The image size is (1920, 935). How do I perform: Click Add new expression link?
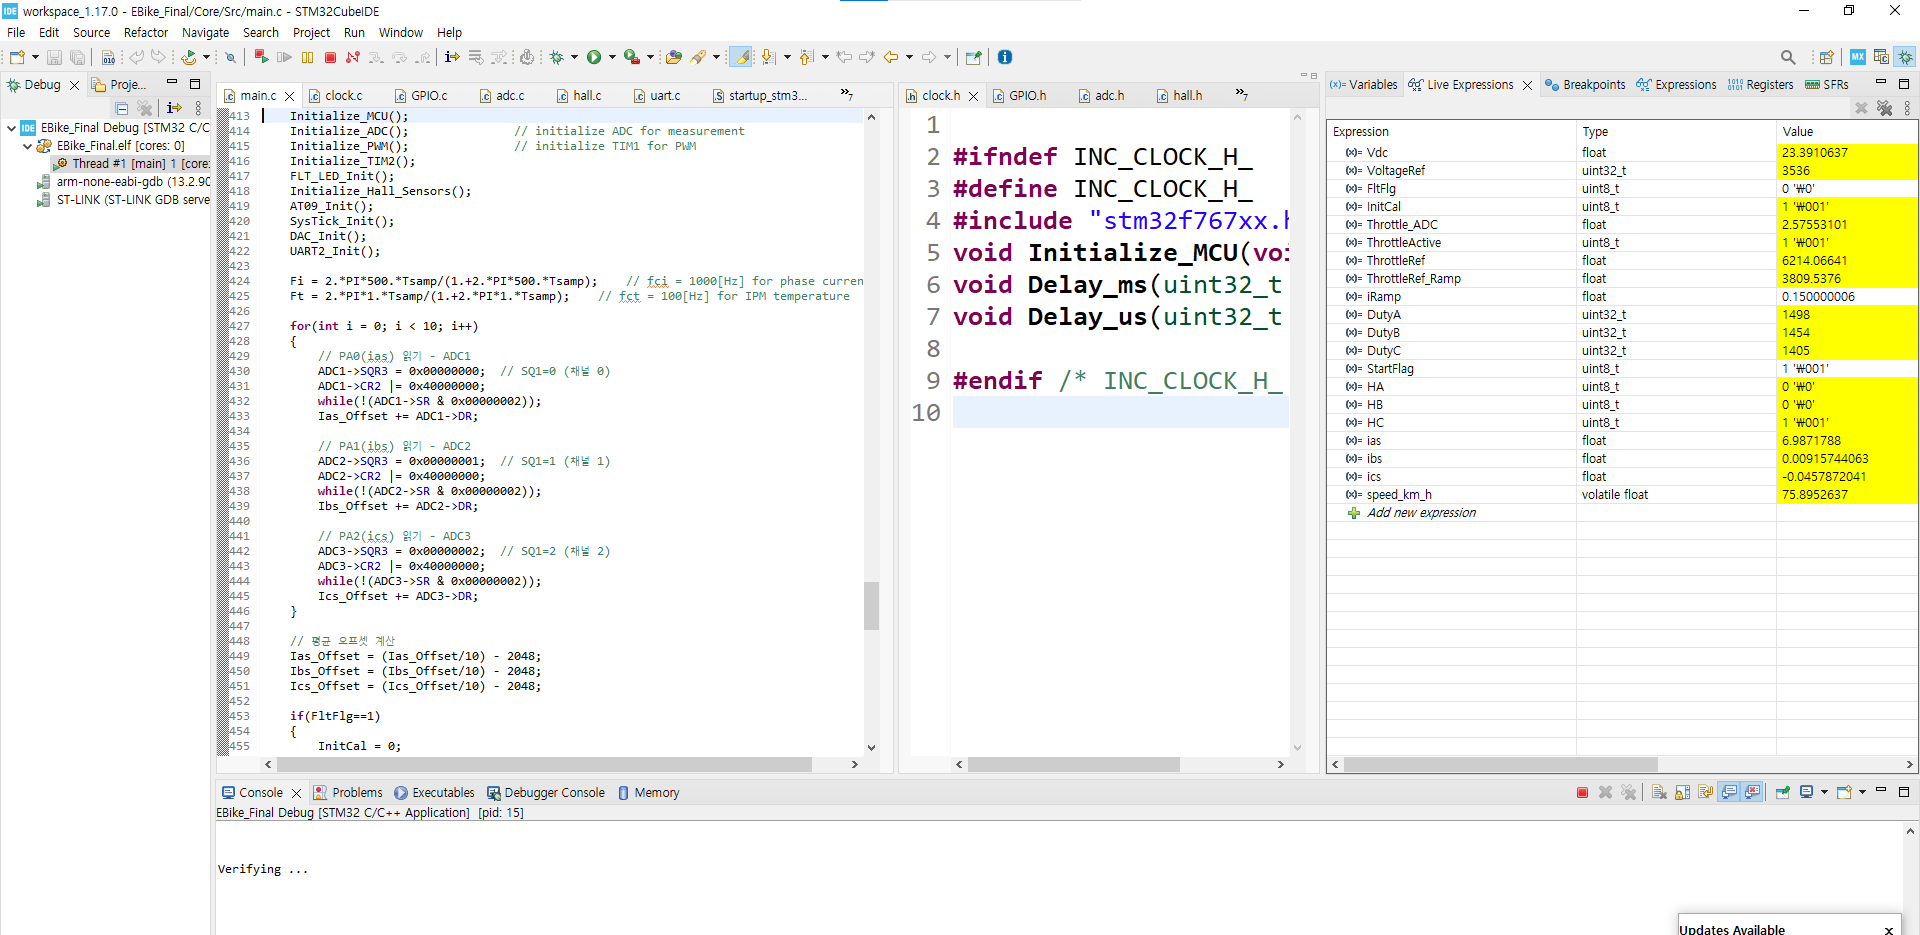click(1420, 513)
